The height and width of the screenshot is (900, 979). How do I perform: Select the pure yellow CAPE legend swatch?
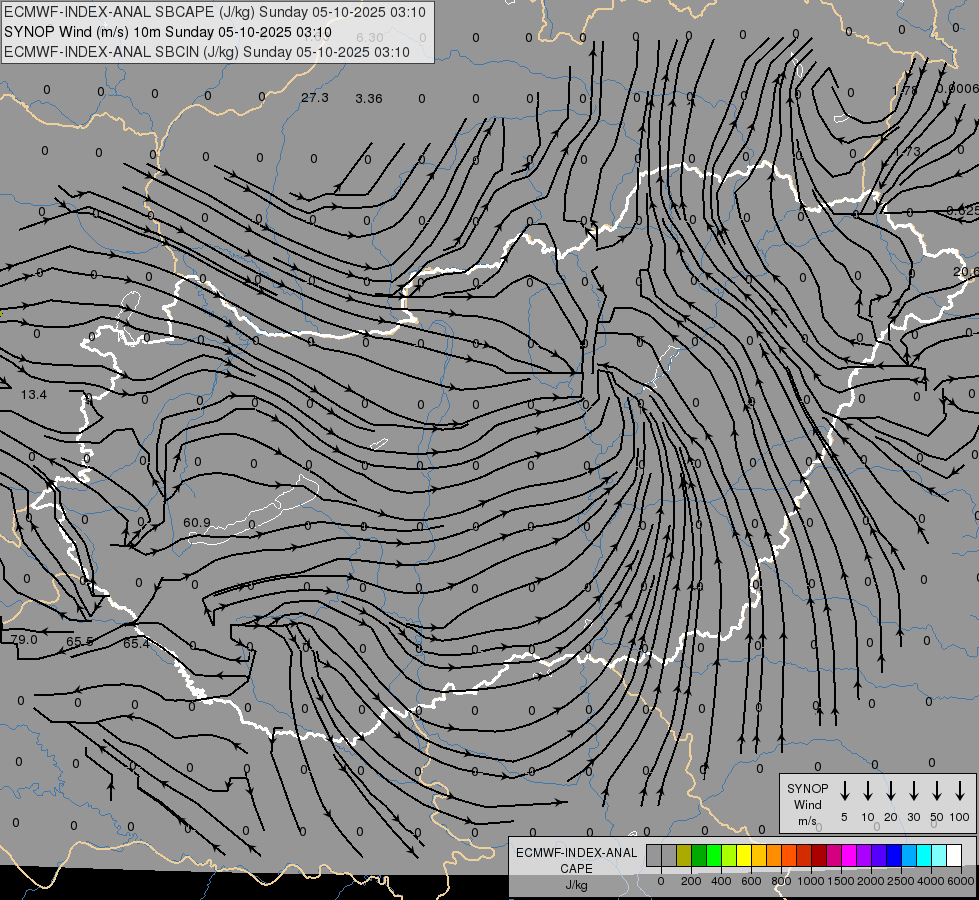744,855
